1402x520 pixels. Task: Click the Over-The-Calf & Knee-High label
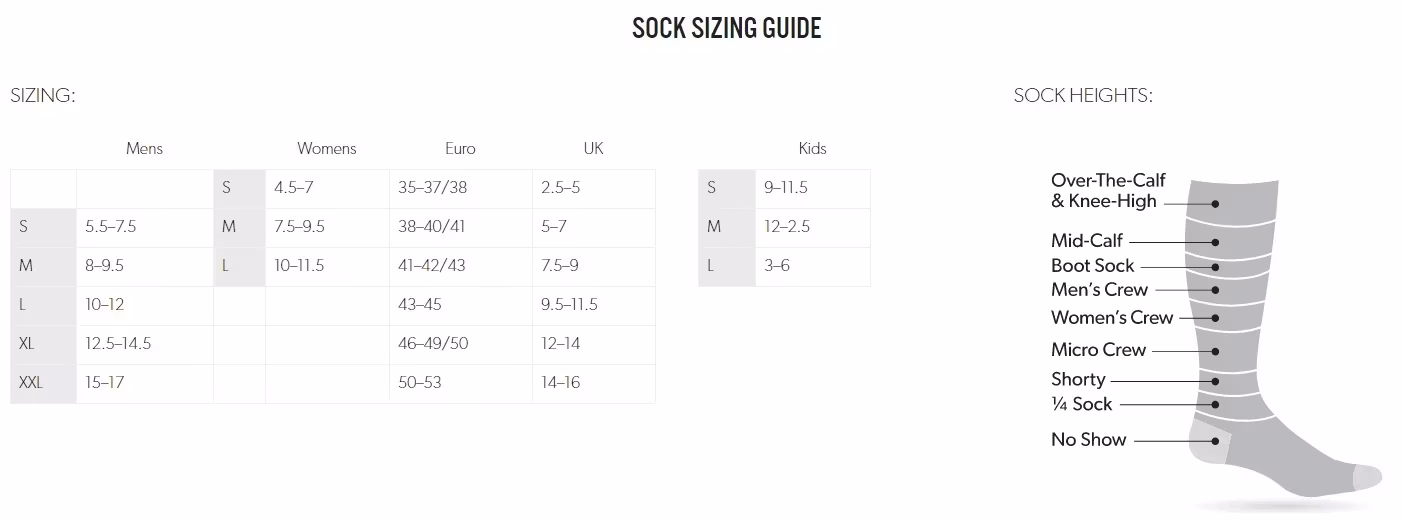coord(1108,190)
